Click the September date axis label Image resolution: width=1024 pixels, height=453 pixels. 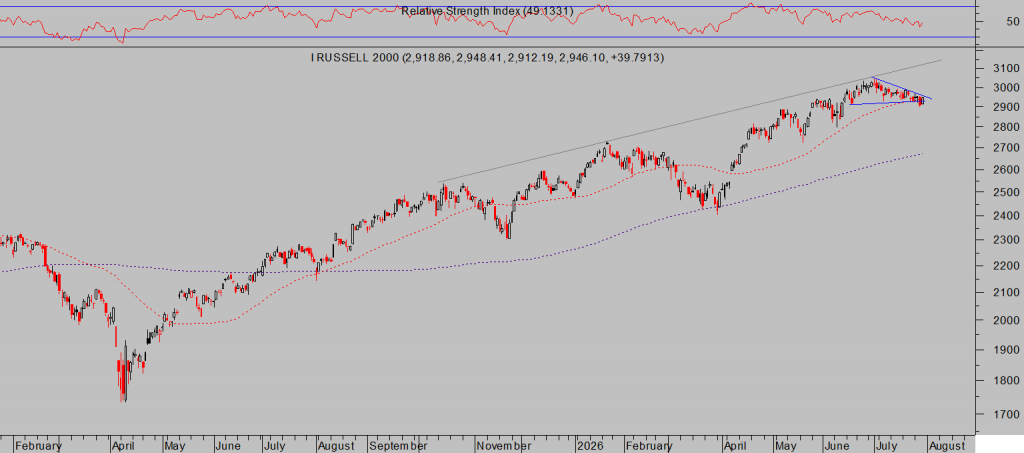tap(398, 446)
